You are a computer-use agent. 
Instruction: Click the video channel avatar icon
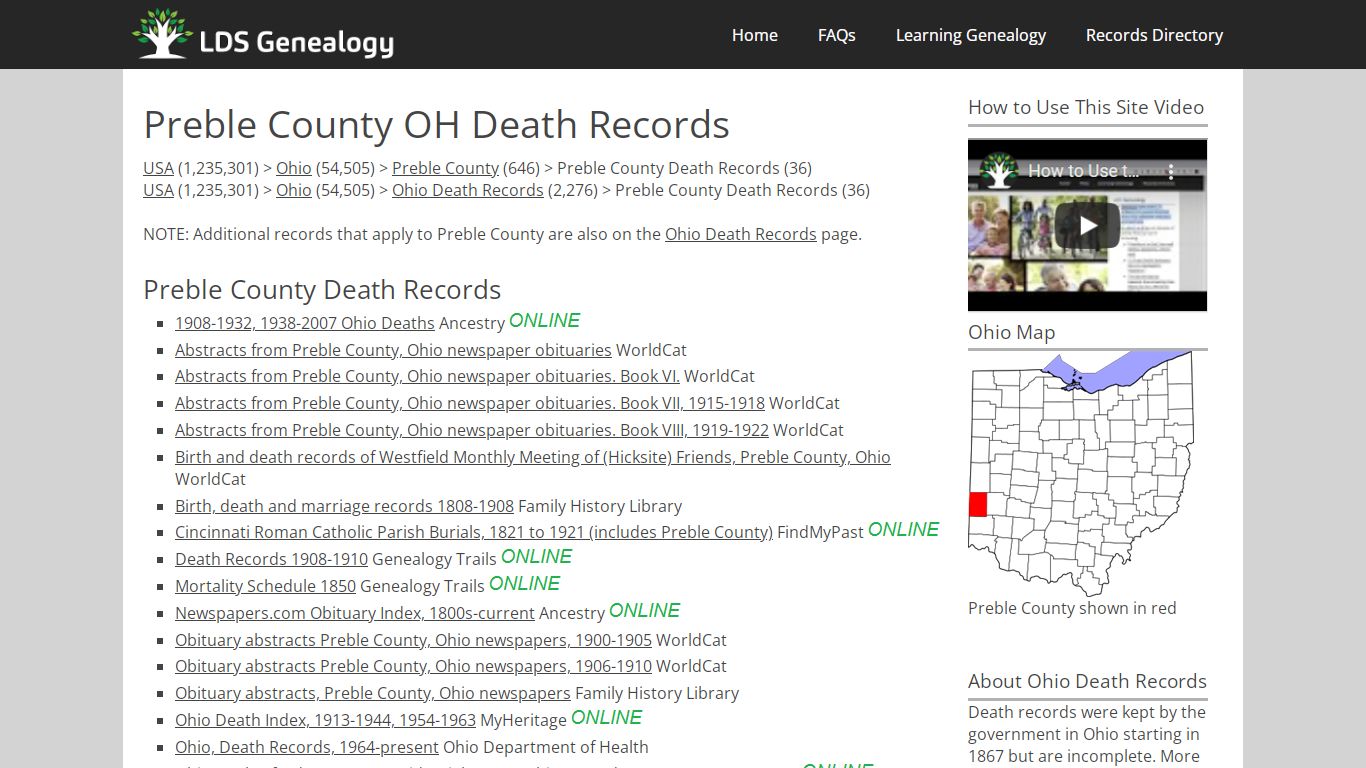click(998, 170)
